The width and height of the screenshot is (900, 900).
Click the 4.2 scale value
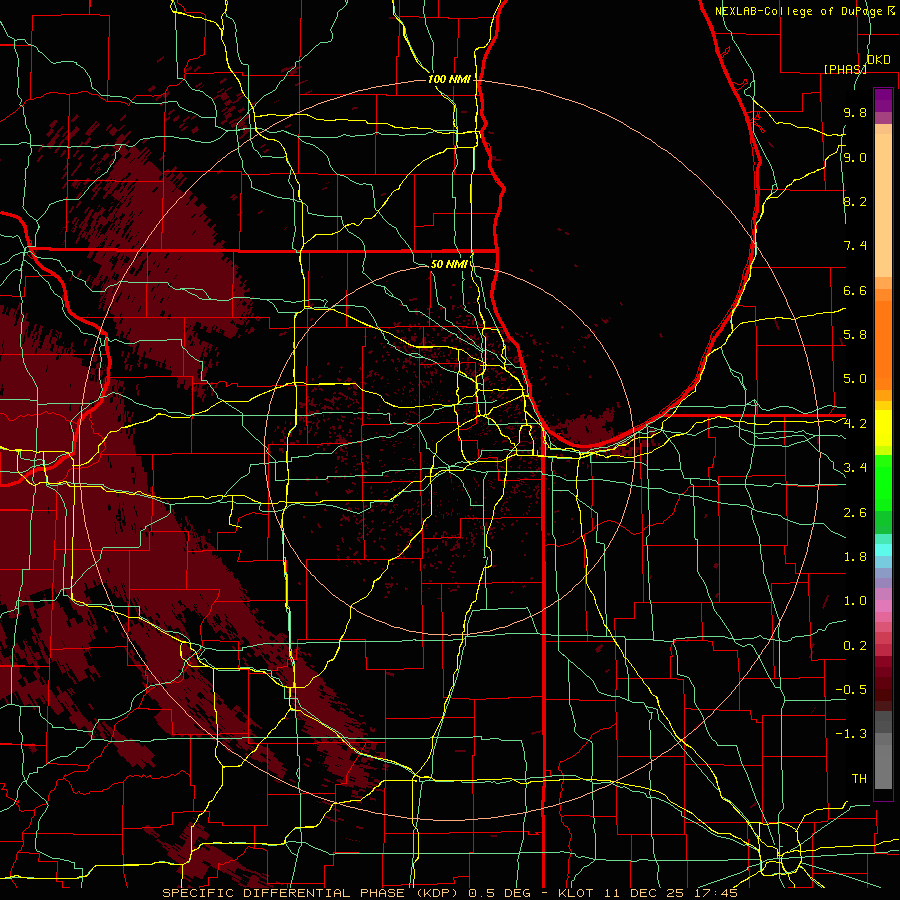(x=855, y=424)
